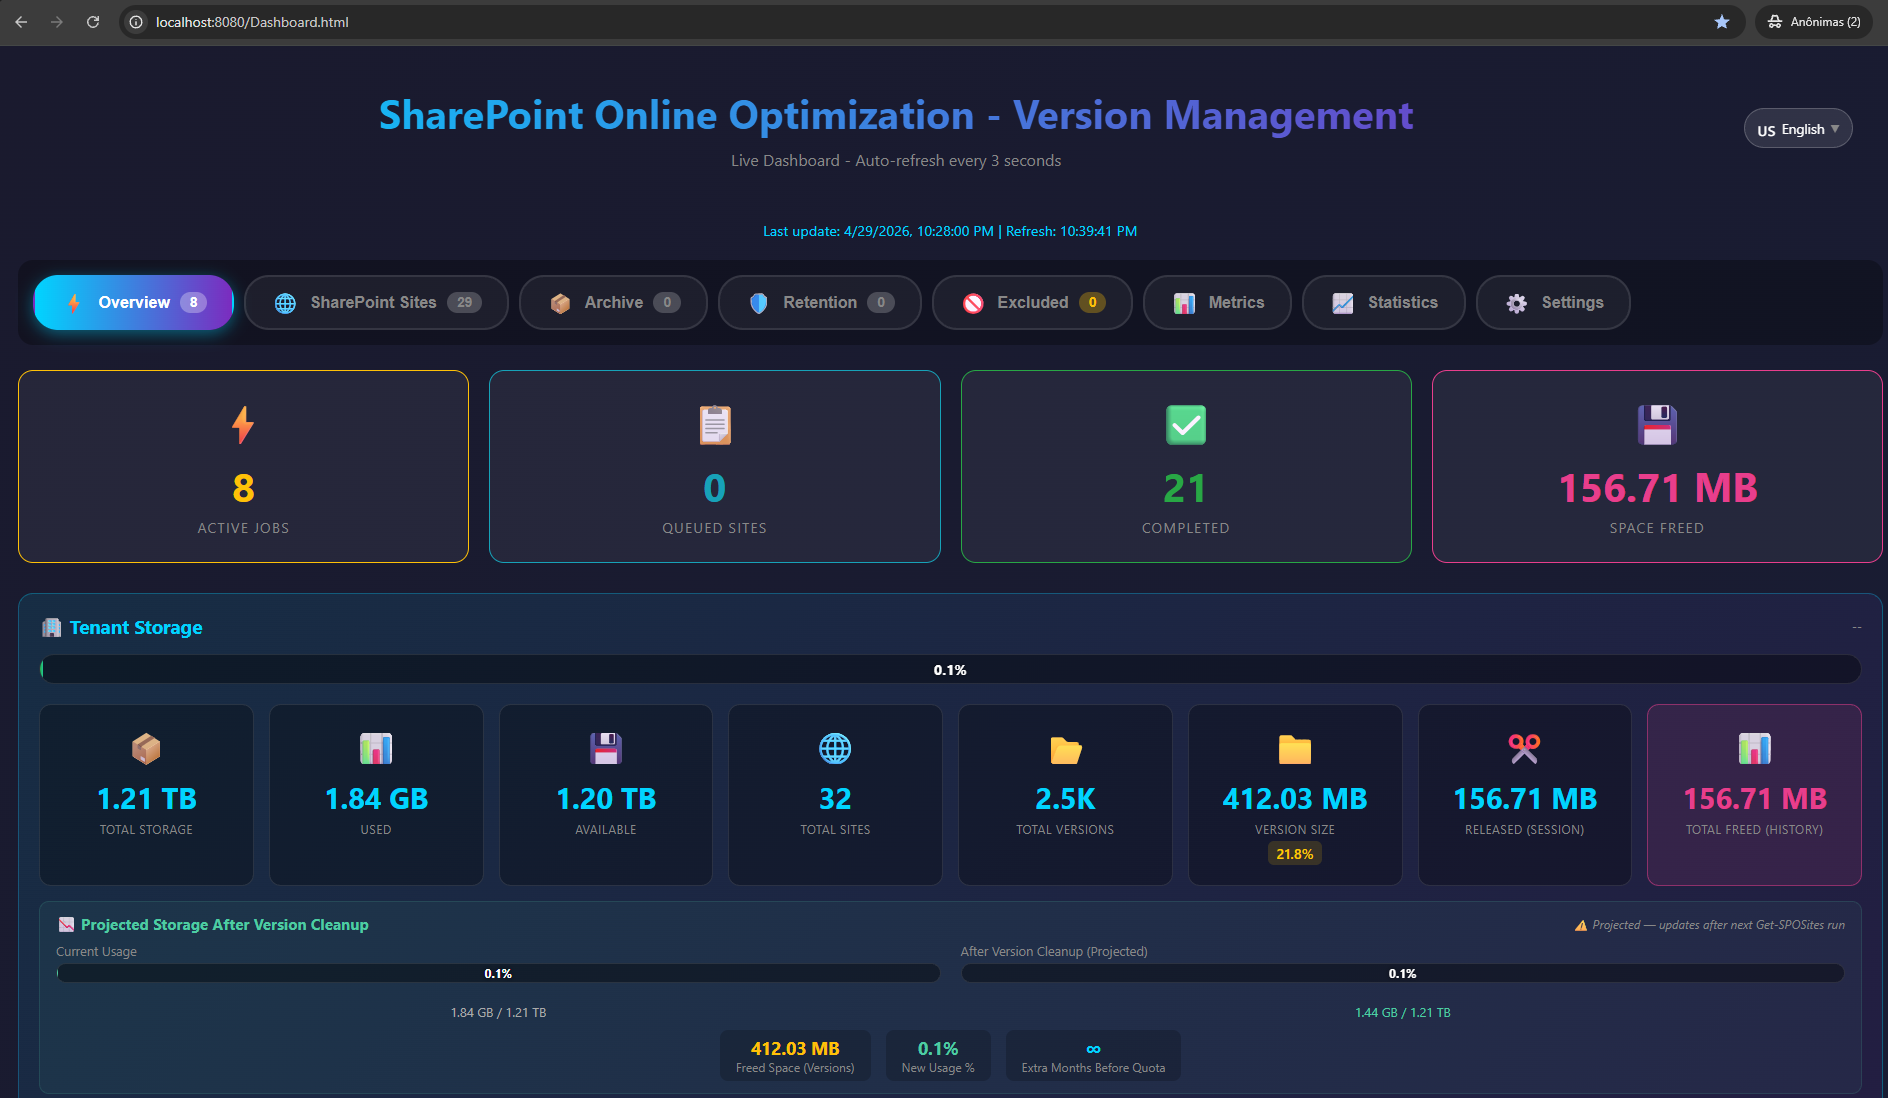This screenshot has height=1098, width=1888.
Task: Click the Last update timestamp line
Action: [950, 231]
